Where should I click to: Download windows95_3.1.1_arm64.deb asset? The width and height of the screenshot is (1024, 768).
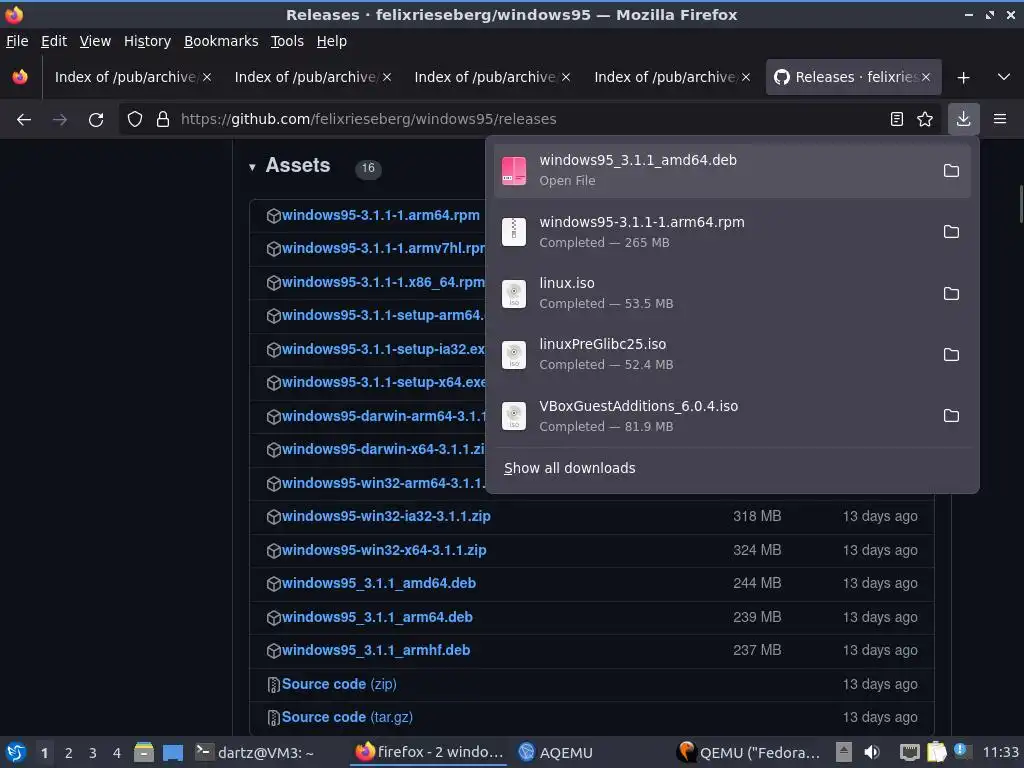(377, 617)
